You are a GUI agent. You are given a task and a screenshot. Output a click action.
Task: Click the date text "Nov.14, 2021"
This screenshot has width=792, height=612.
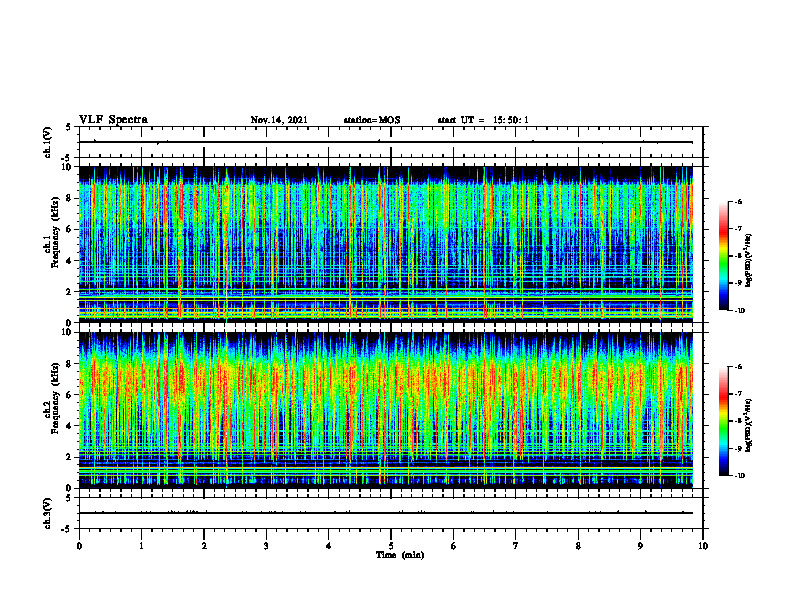click(x=279, y=120)
